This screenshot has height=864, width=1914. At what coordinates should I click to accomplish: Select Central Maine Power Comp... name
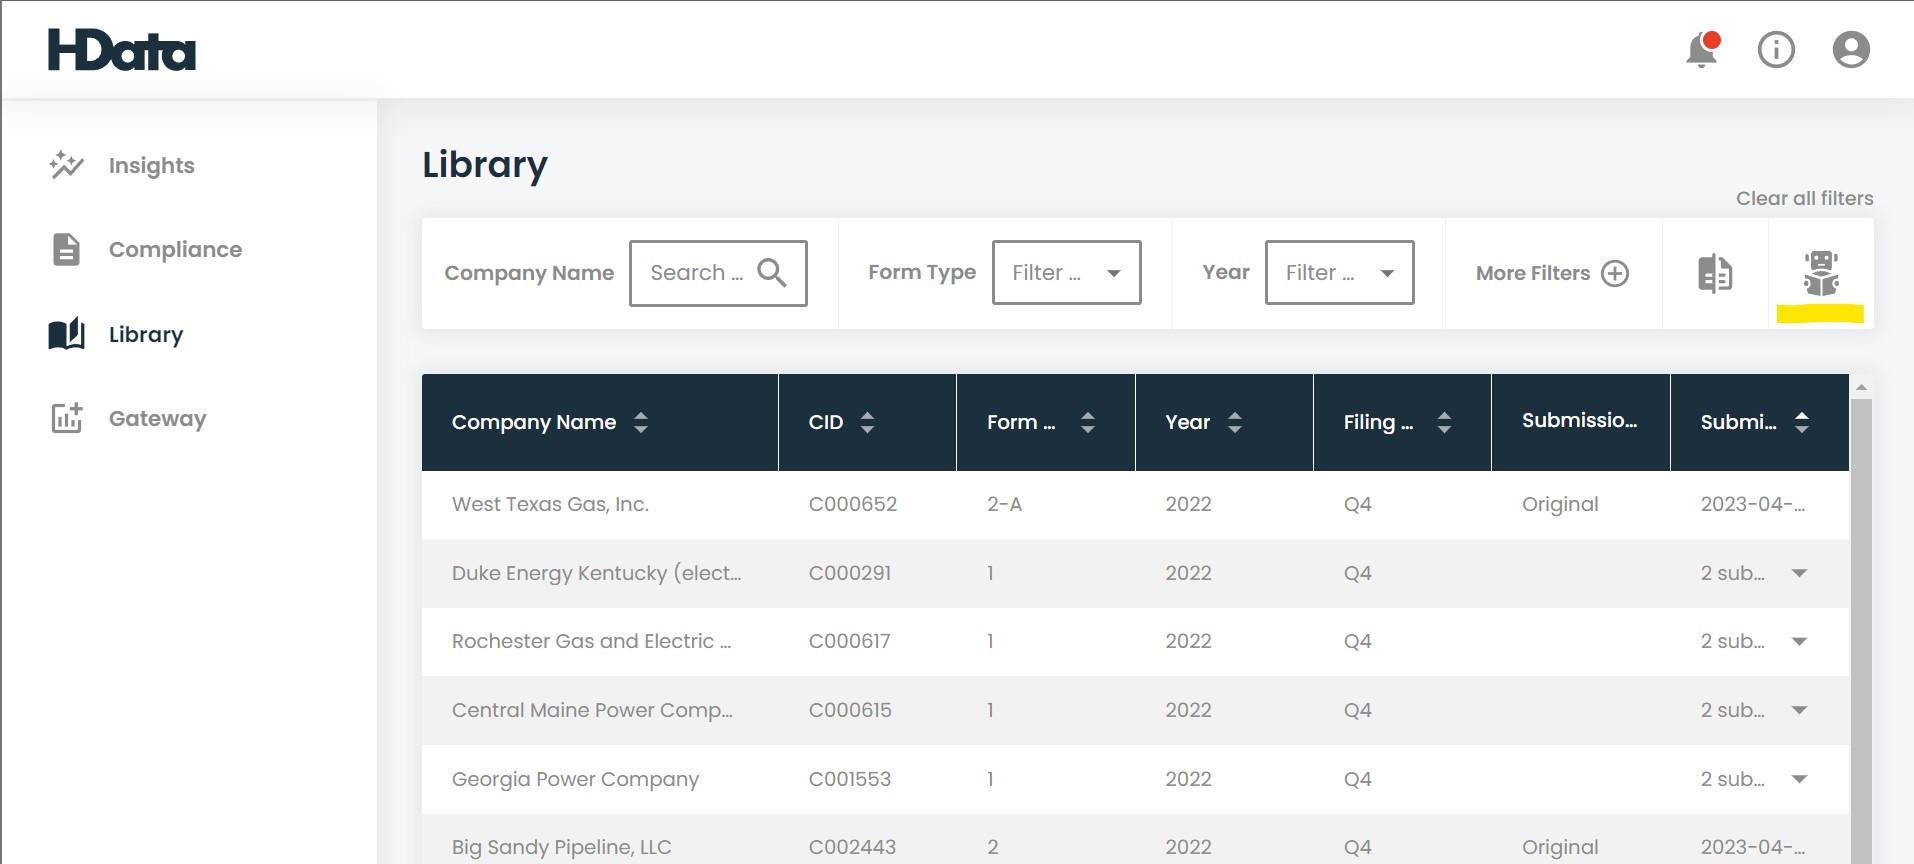tap(592, 710)
